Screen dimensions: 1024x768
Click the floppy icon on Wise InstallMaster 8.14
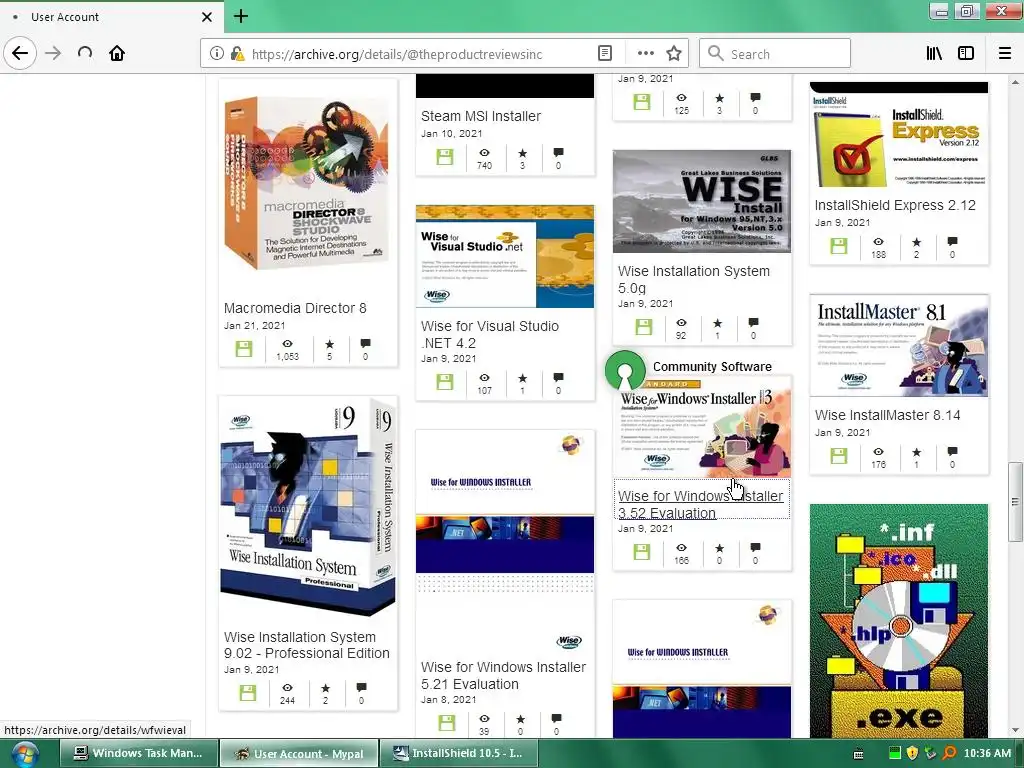coord(839,456)
